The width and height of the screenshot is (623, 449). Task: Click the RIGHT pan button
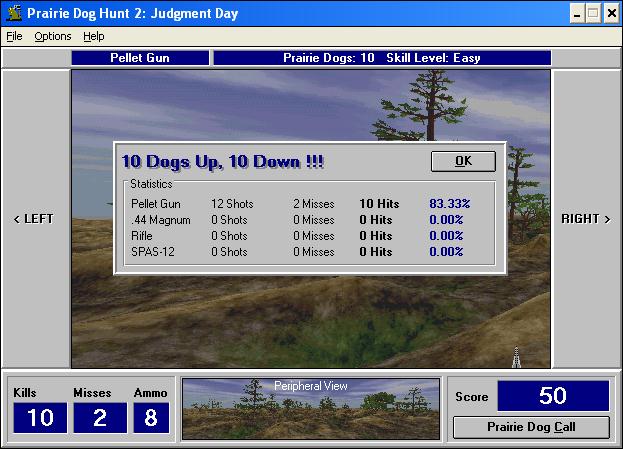pos(586,219)
